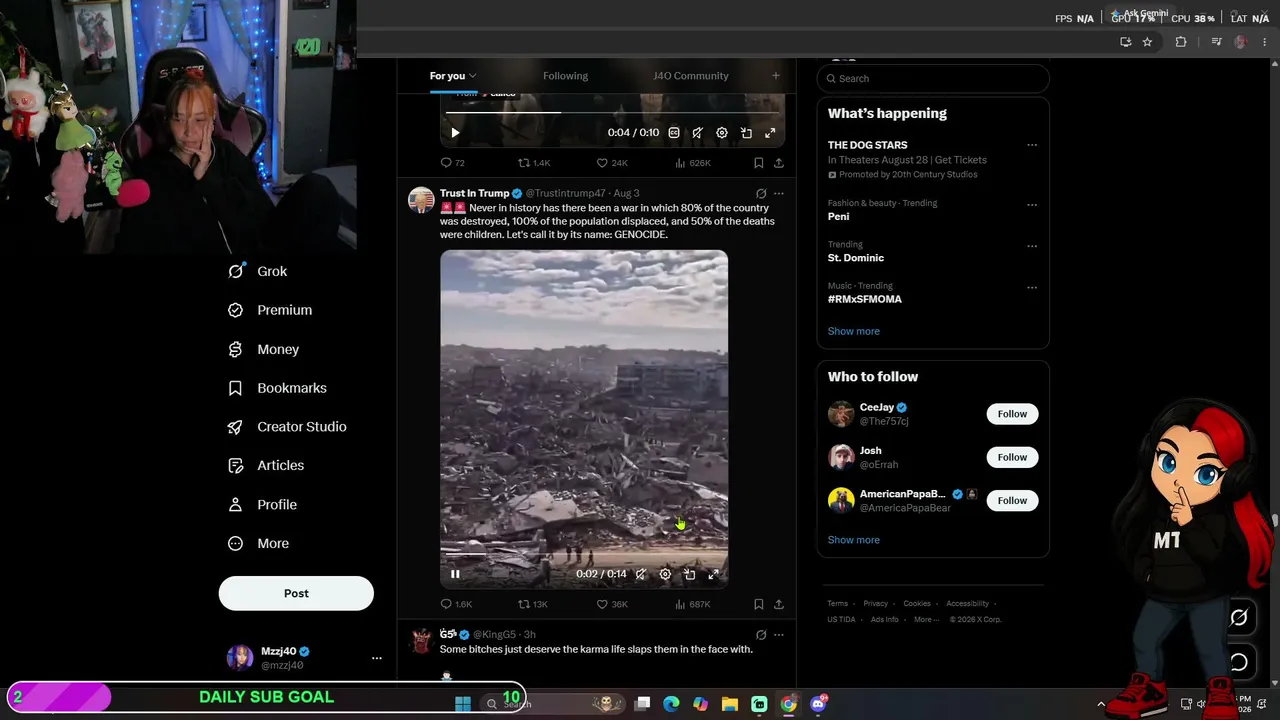The width and height of the screenshot is (1280, 720).
Task: Repost Trust In Trump post with 13K reposts
Action: (x=532, y=604)
